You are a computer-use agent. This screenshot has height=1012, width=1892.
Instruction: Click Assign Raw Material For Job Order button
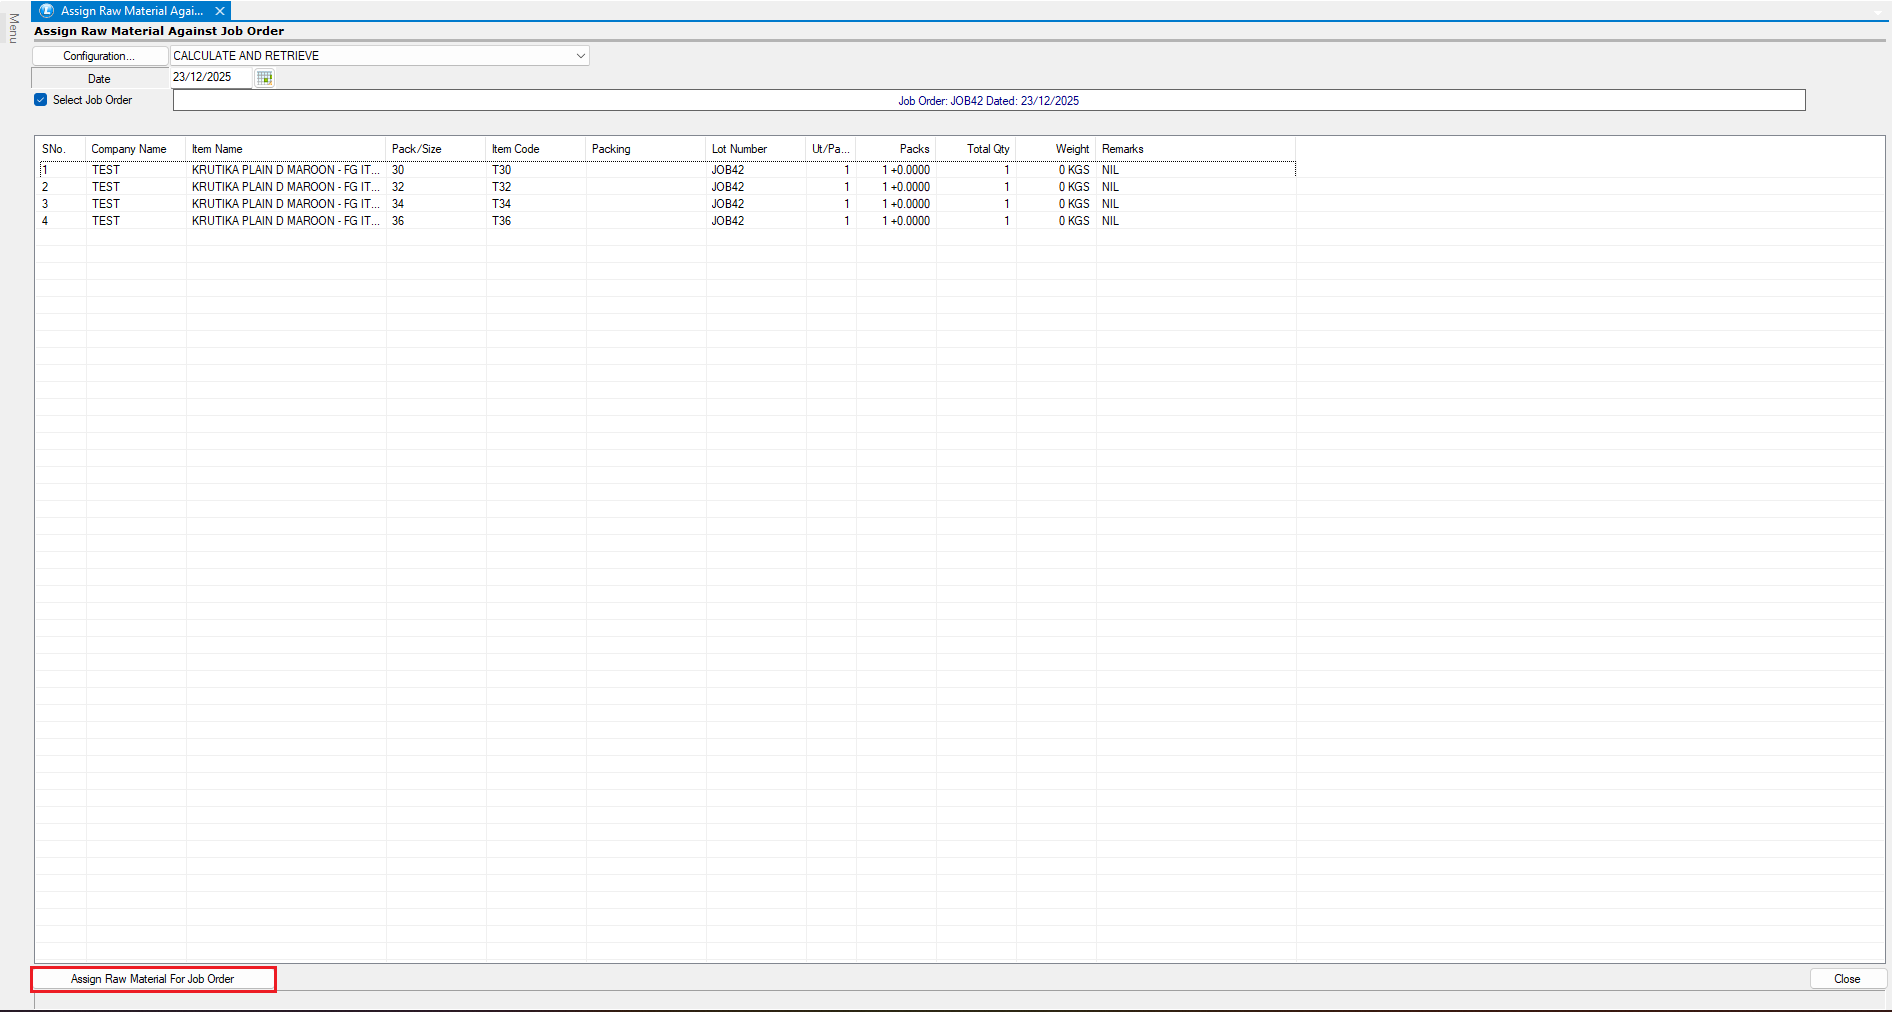[153, 979]
